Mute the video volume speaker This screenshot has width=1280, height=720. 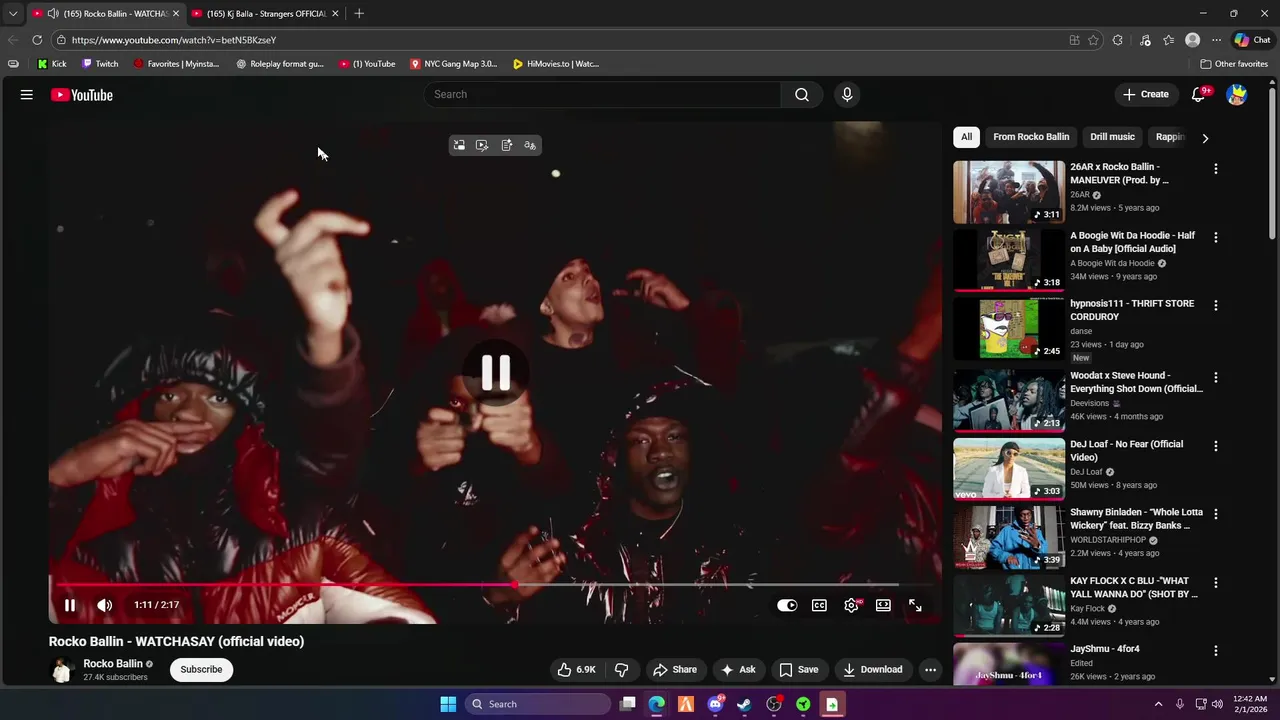pos(104,605)
